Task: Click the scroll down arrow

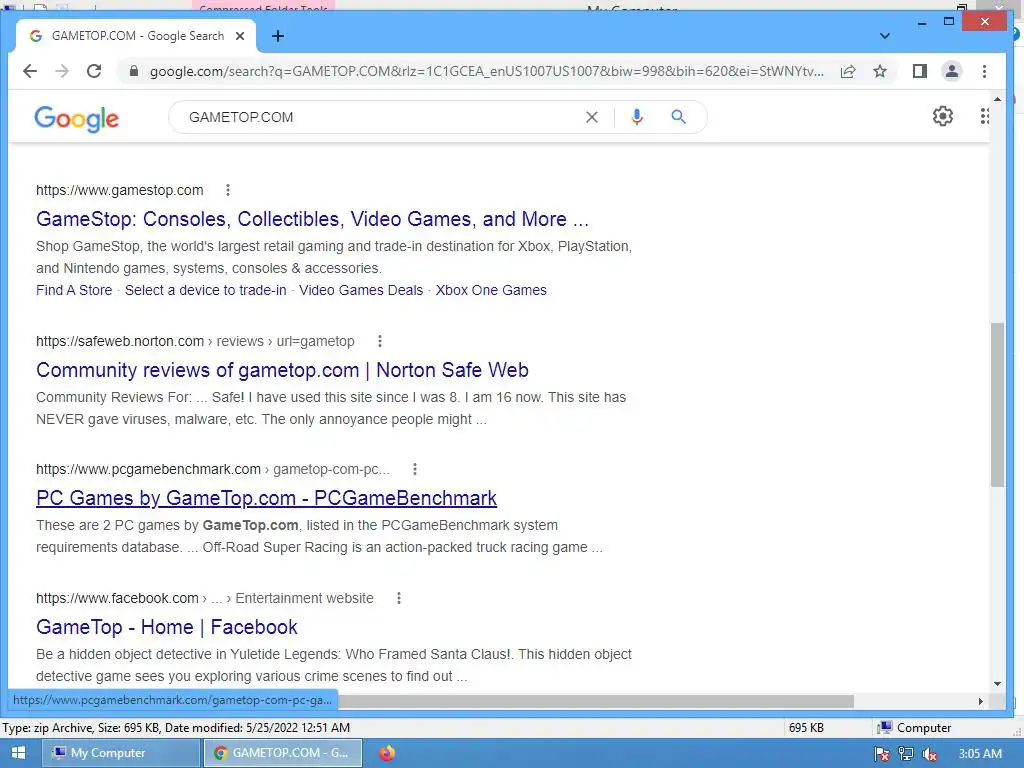Action: click(x=997, y=684)
